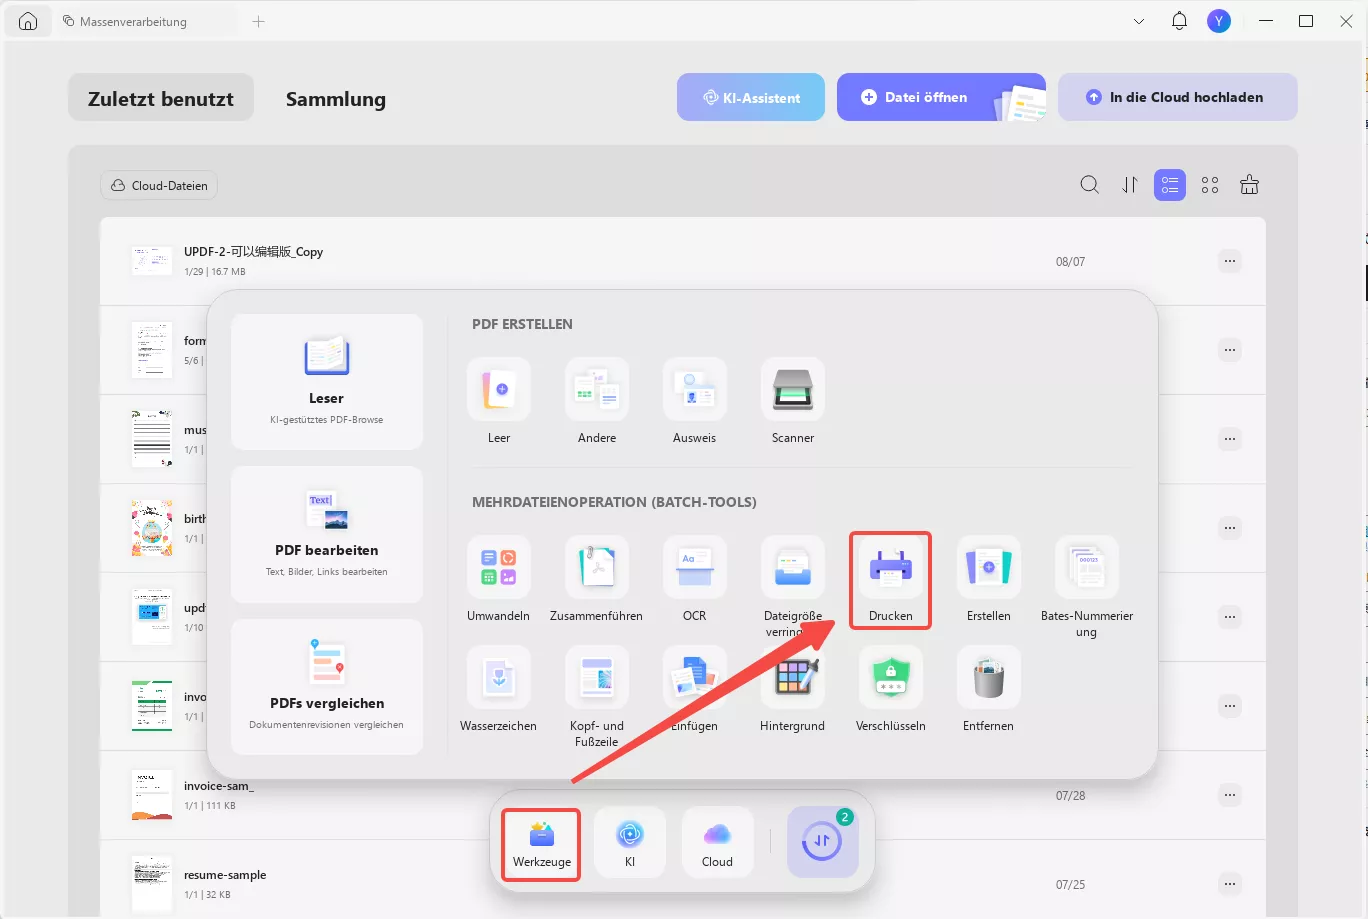1368x919 pixels.
Task: Open the UPDF-2 Copy file thumbnail
Action: click(152, 261)
